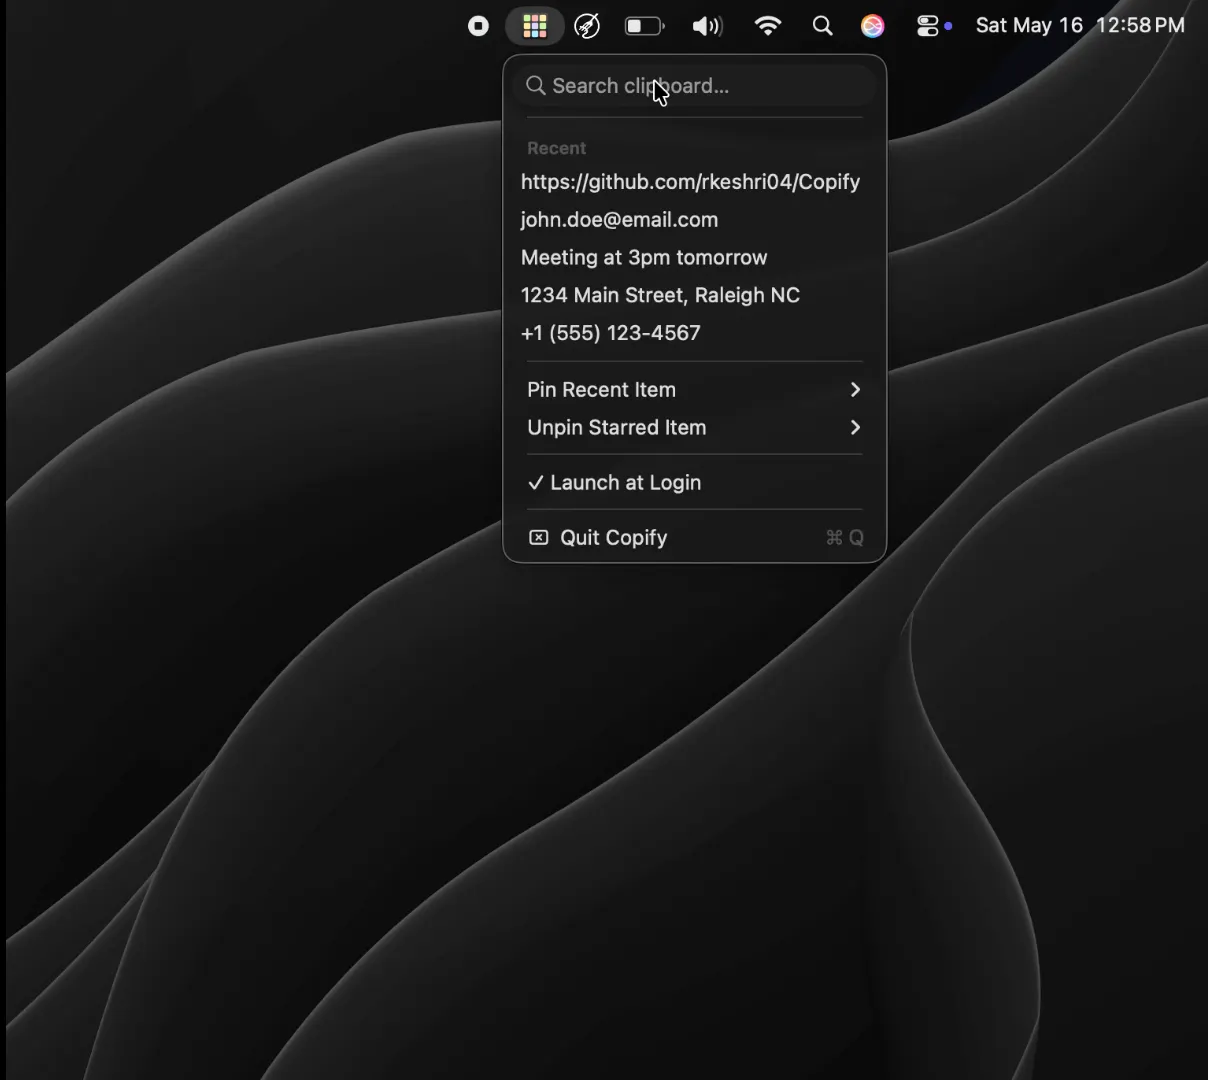Click the Quit Copify x-box icon
The width and height of the screenshot is (1208, 1080).
tap(538, 538)
